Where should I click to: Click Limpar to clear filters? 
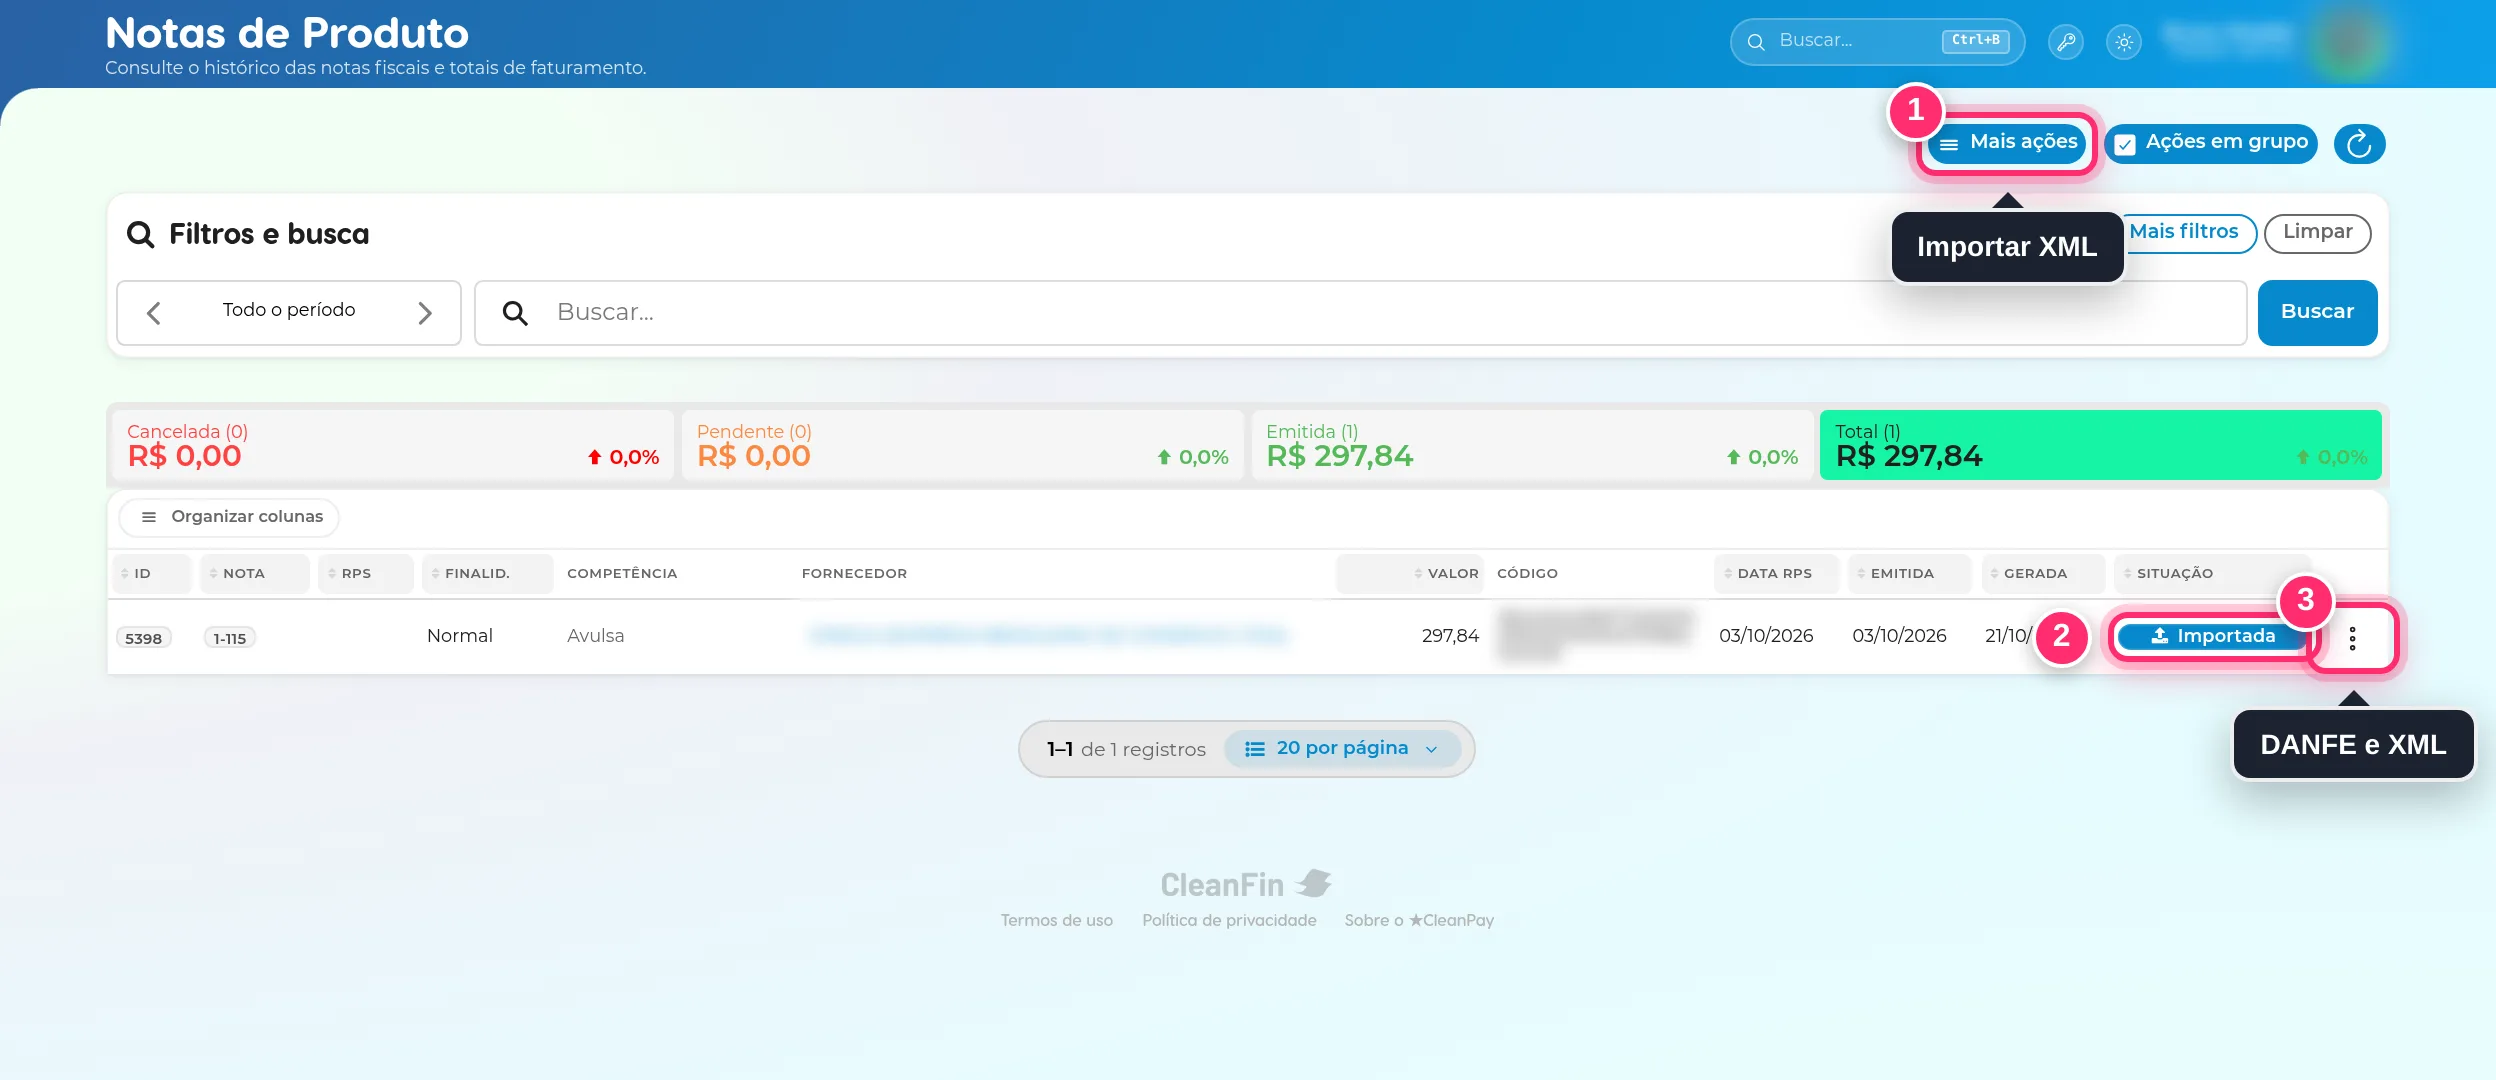(2318, 233)
